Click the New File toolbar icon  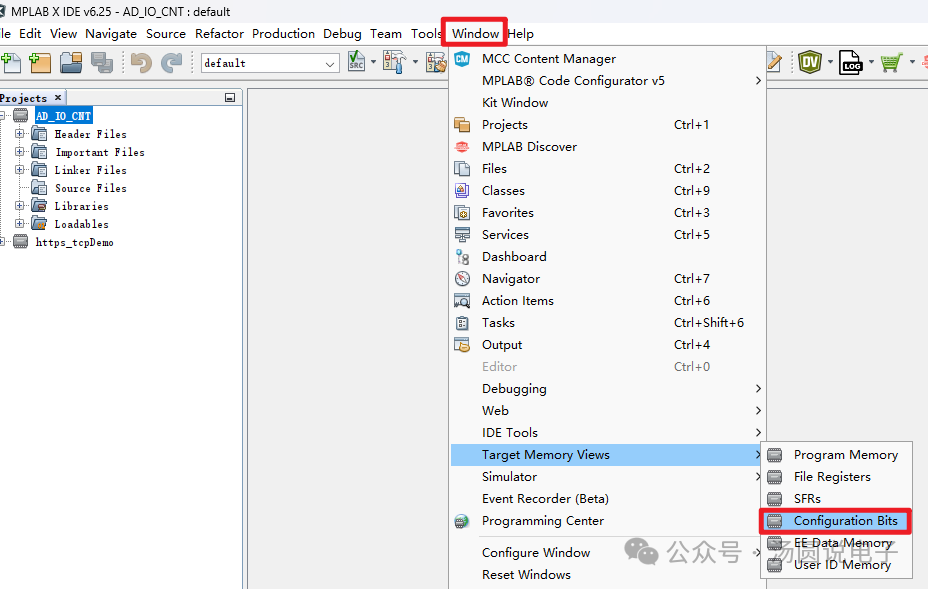11,62
